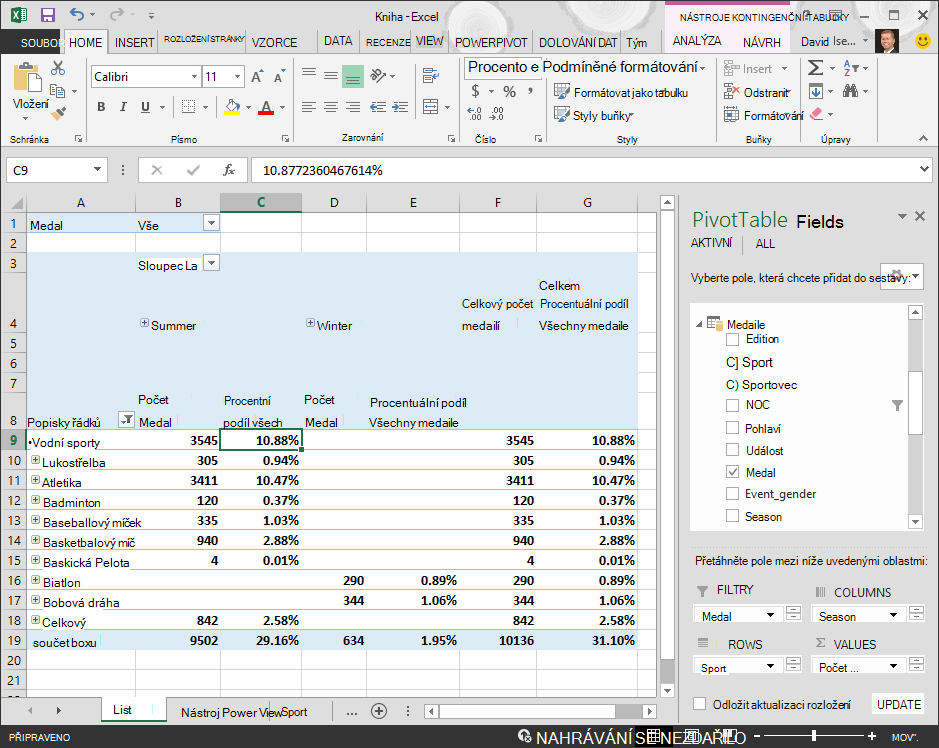Check the NOC field box
Screen dimensions: 939x748
point(732,405)
